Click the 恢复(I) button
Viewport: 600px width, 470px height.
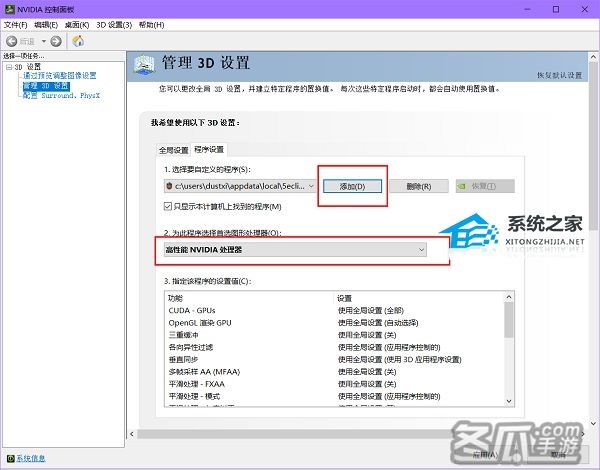[x=485, y=186]
